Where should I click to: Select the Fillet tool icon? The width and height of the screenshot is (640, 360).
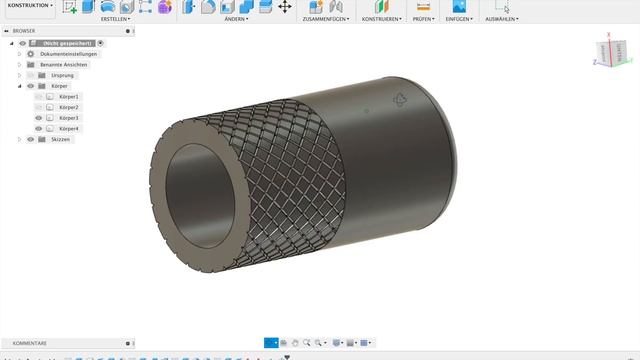(x=208, y=7)
